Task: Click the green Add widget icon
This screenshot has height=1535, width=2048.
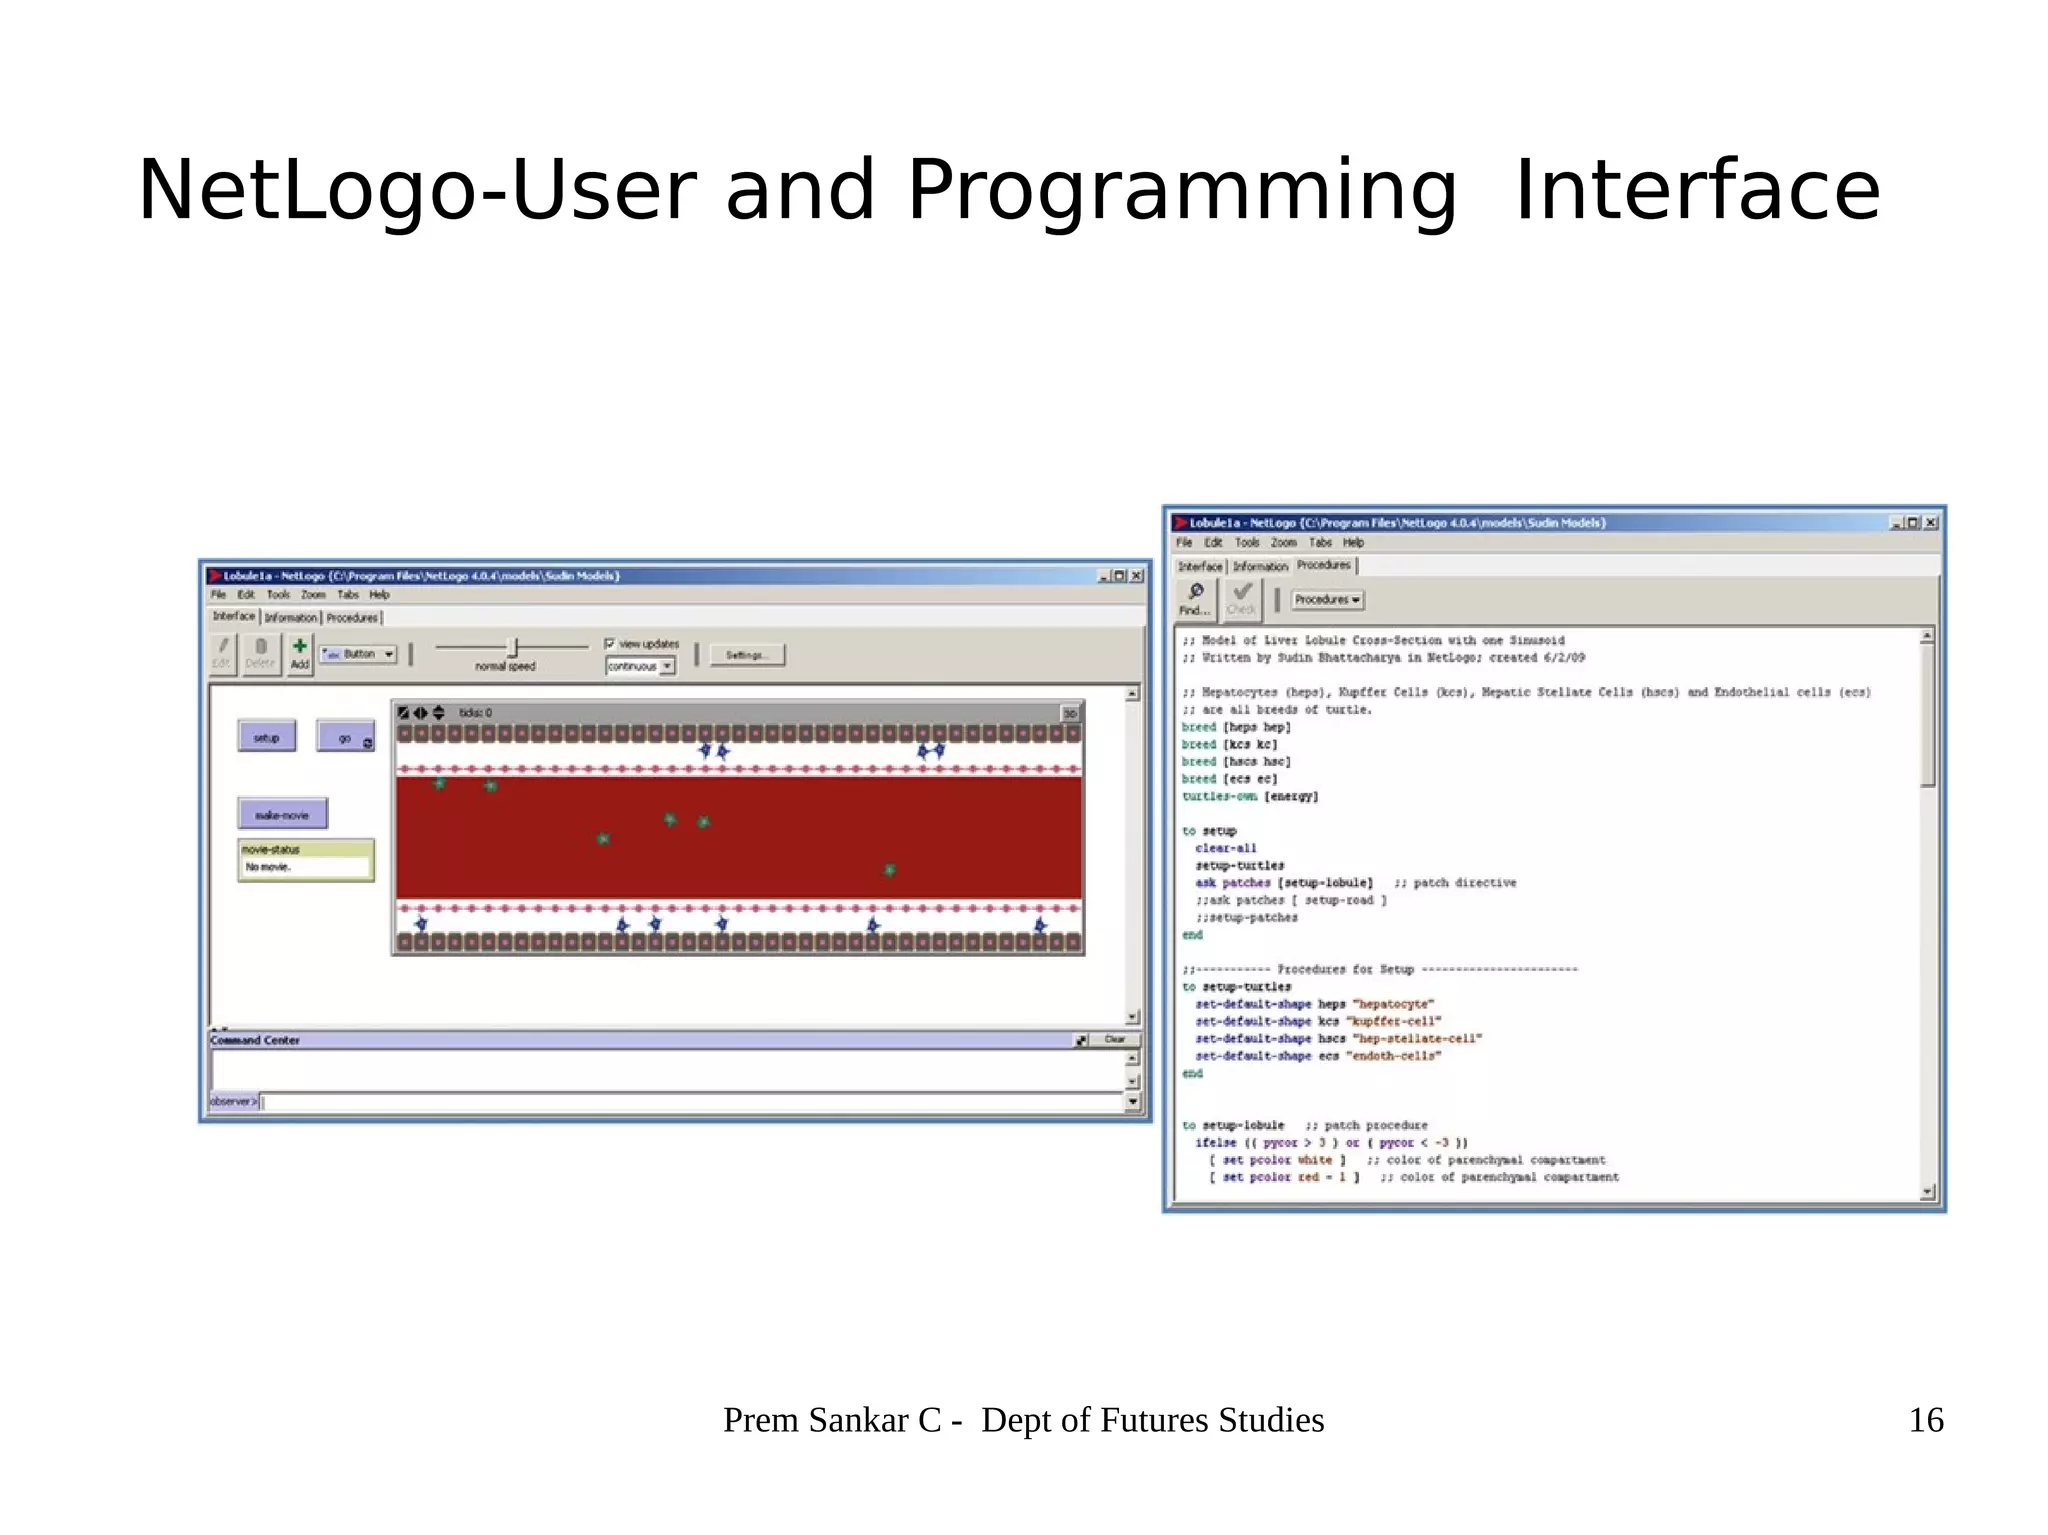Action: 299,647
